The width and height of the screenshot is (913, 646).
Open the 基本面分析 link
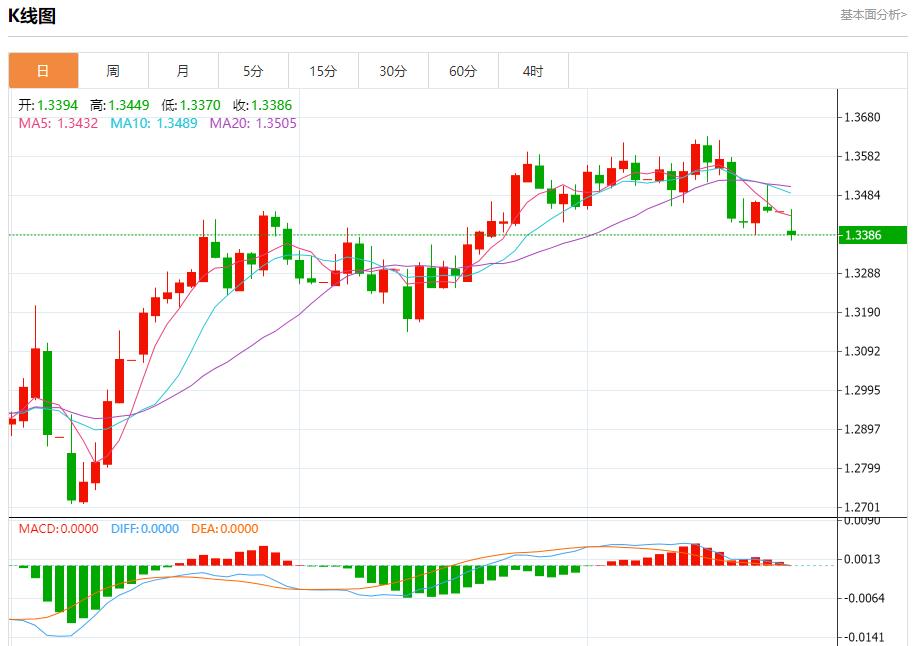(873, 15)
